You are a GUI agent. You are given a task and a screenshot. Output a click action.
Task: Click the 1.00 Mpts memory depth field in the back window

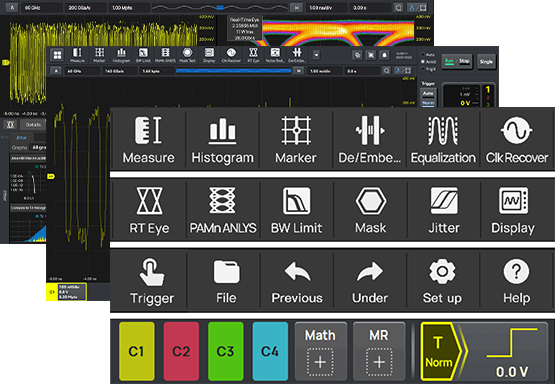tap(129, 7)
